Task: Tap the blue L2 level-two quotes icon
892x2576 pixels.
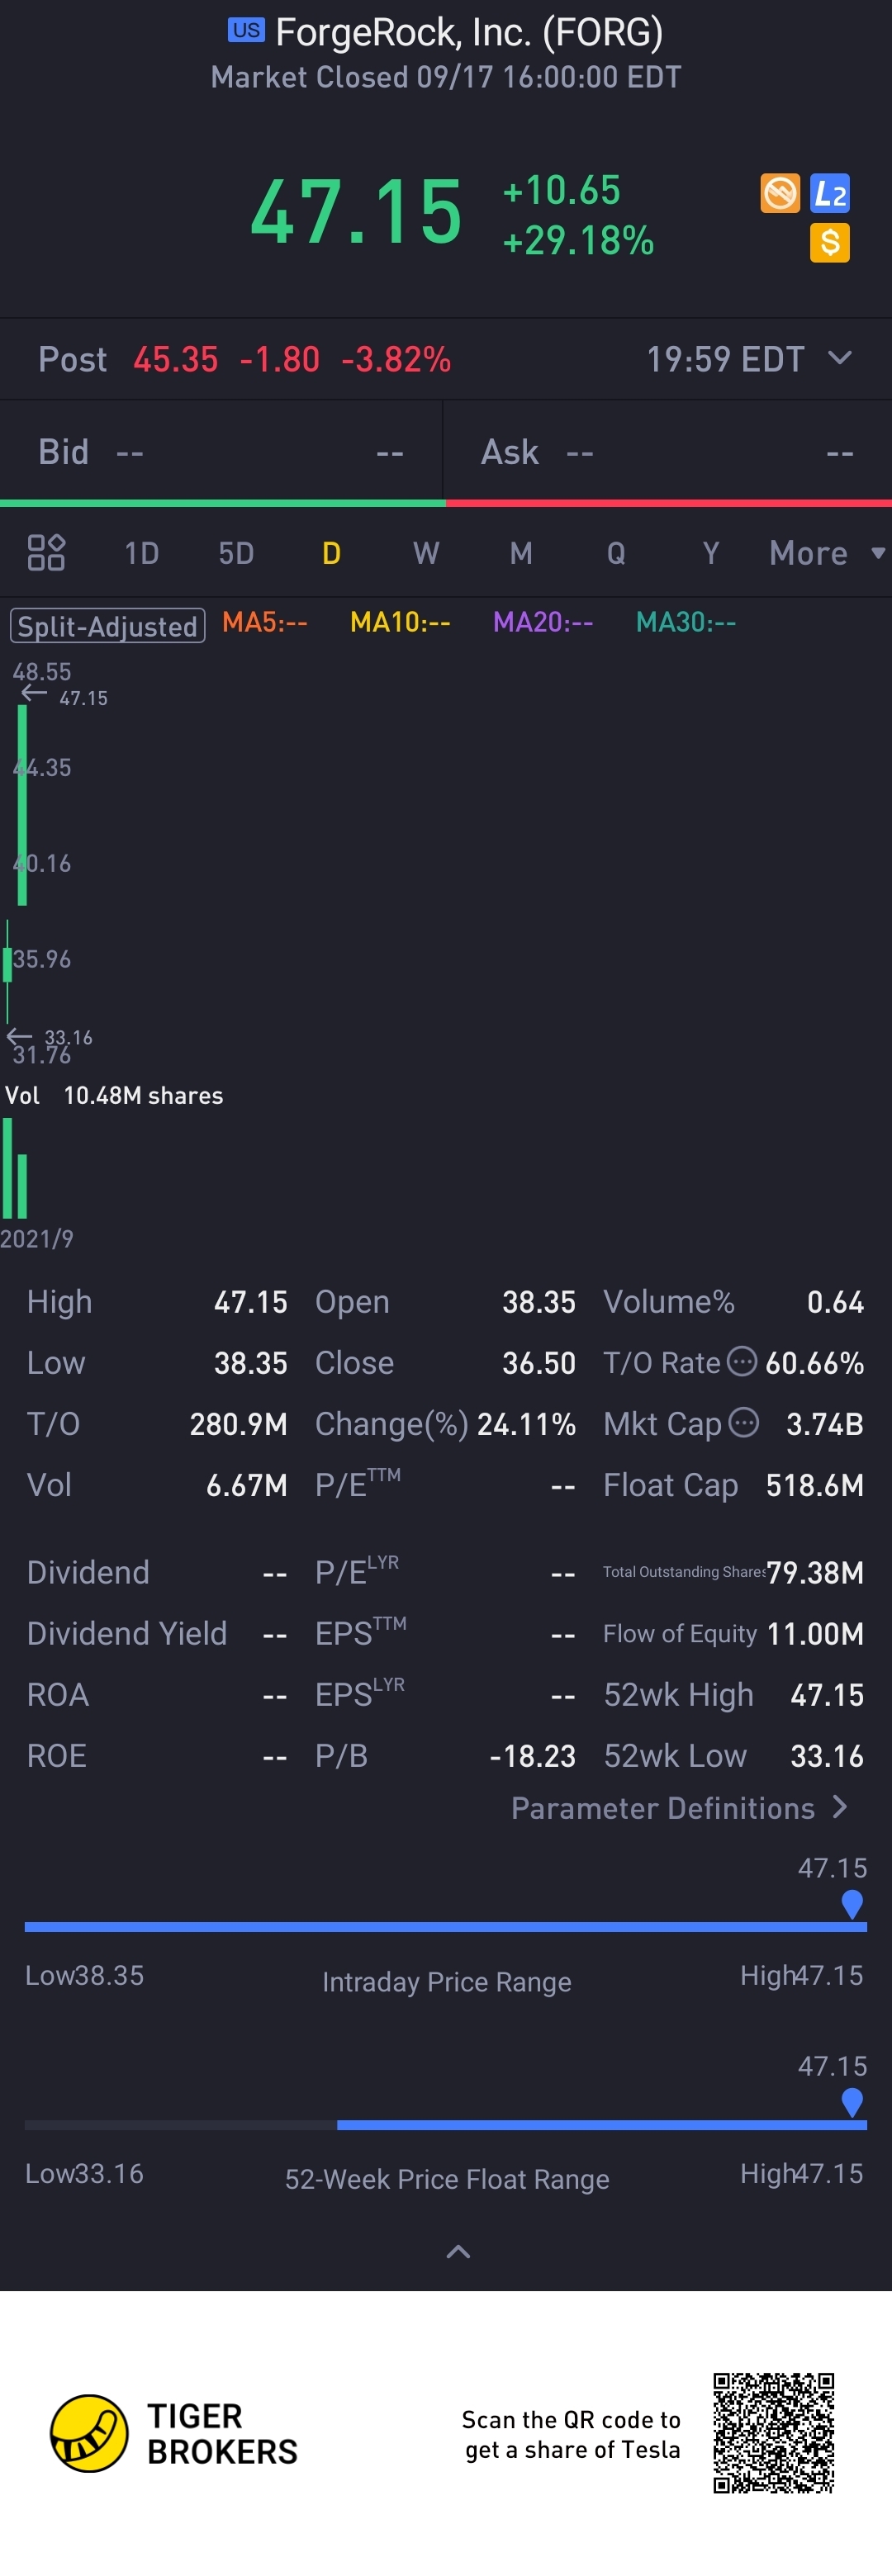Action: point(829,193)
